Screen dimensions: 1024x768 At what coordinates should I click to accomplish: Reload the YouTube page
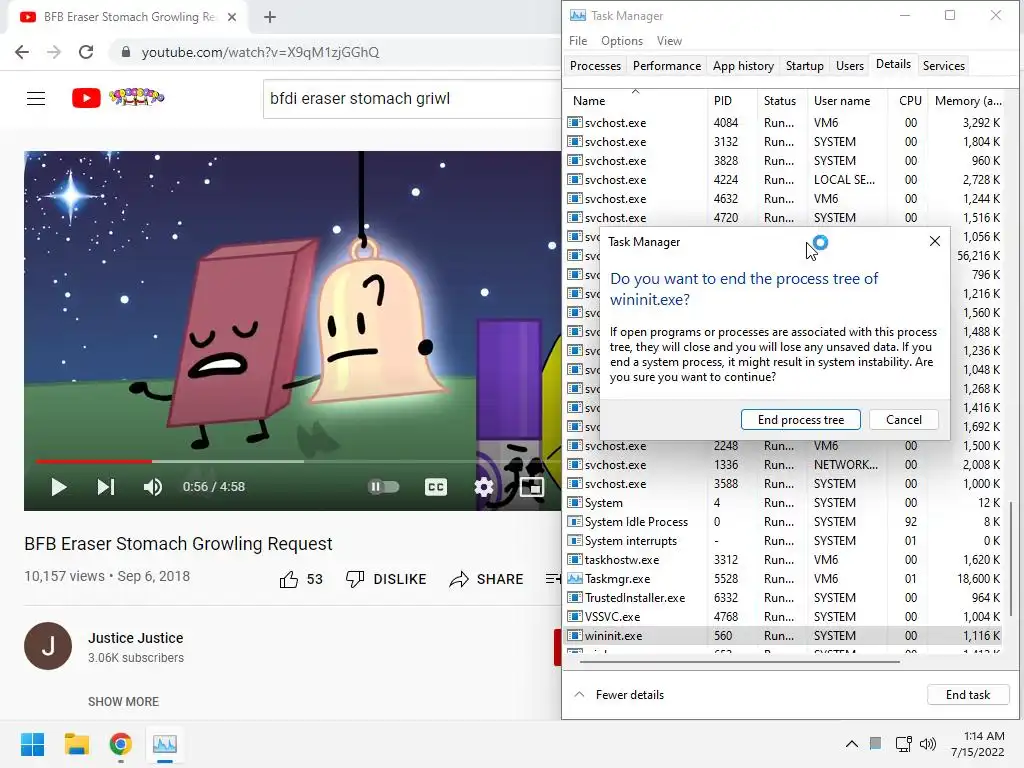86,52
